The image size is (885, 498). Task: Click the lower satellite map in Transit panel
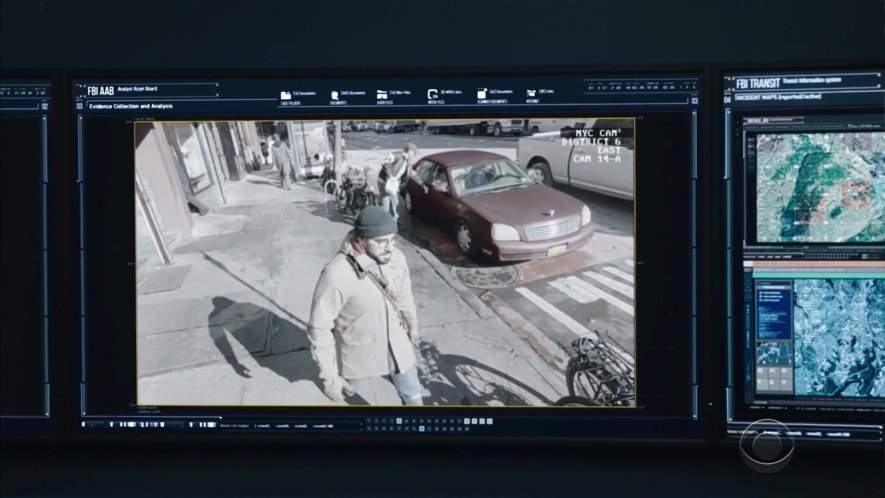(838, 338)
